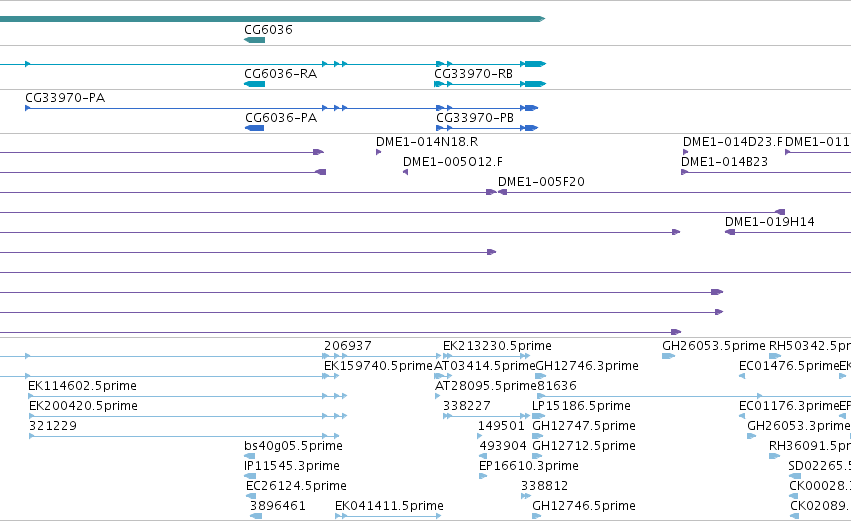Click the GH26053.5prime label

(x=714, y=346)
